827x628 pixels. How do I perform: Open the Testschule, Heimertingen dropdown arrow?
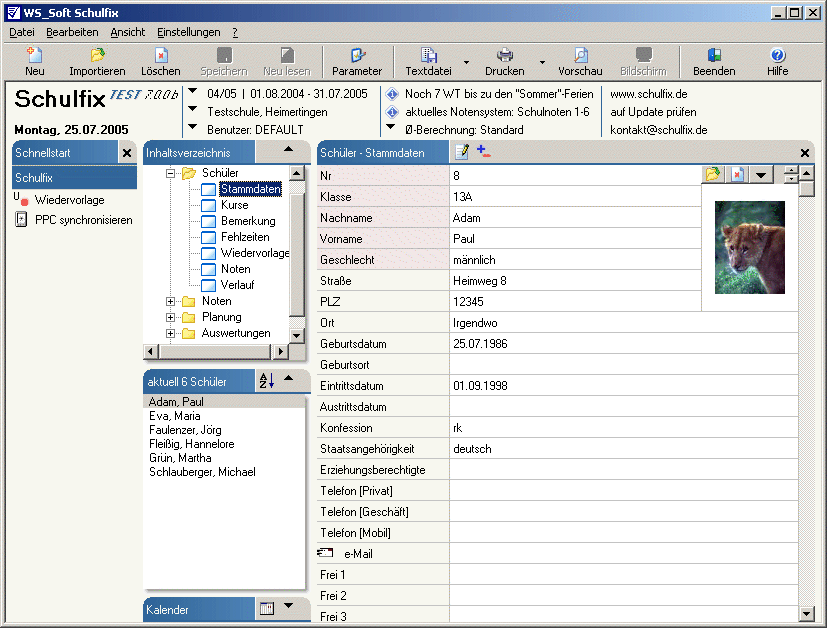pyautogui.click(x=193, y=109)
